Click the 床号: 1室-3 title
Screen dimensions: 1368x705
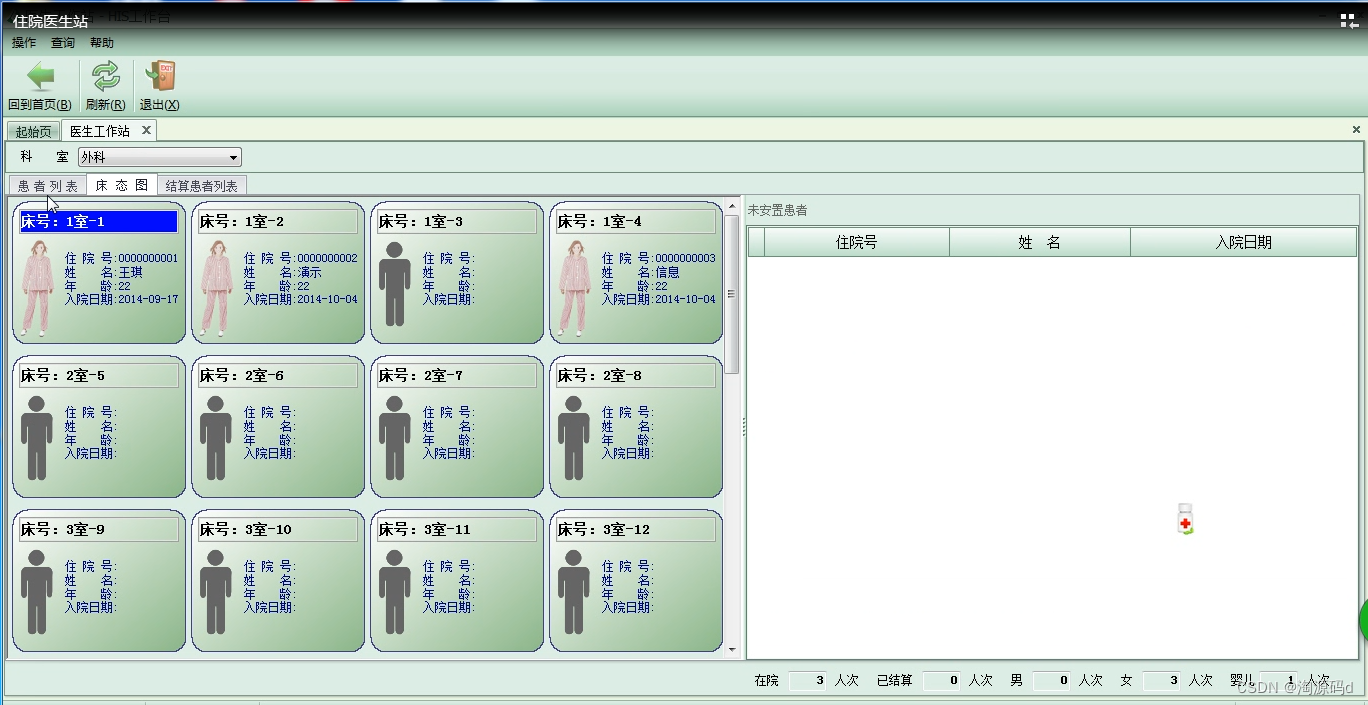[456, 221]
